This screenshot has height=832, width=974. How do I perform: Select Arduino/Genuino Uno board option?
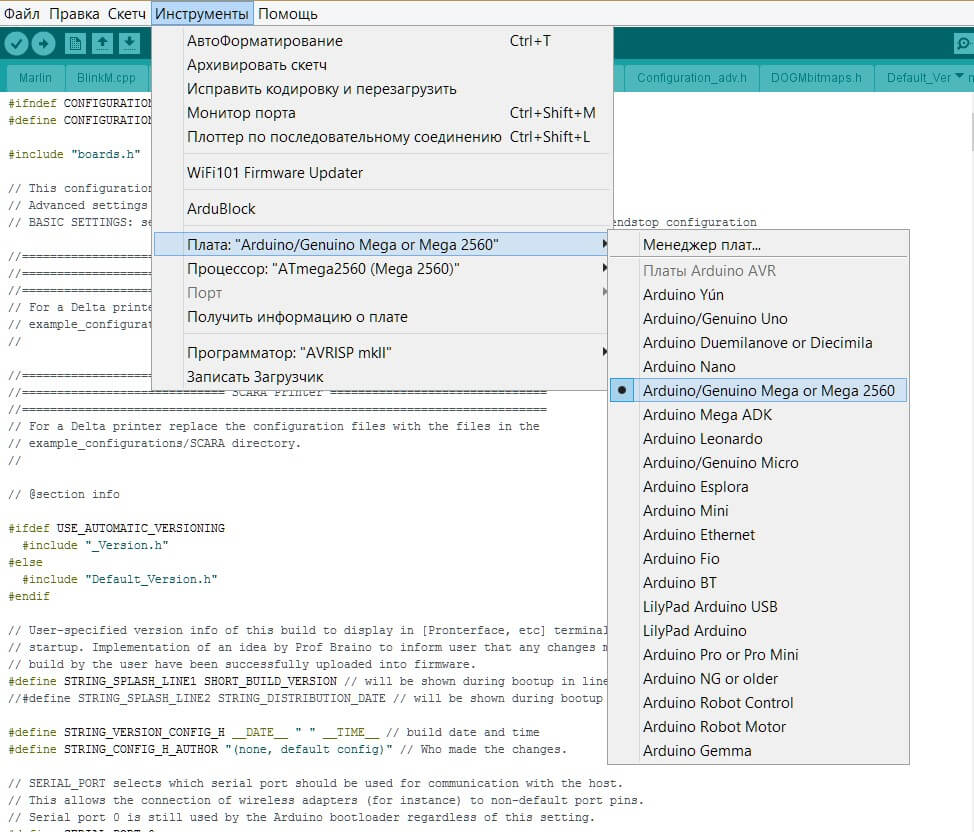click(x=715, y=319)
